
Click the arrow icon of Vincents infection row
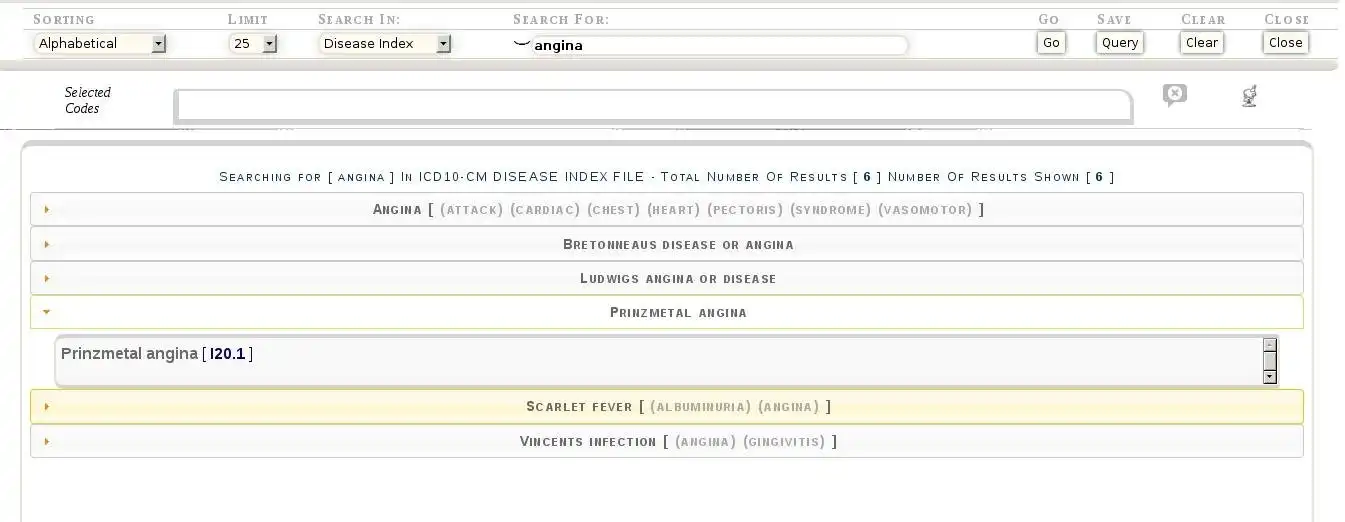click(47, 441)
